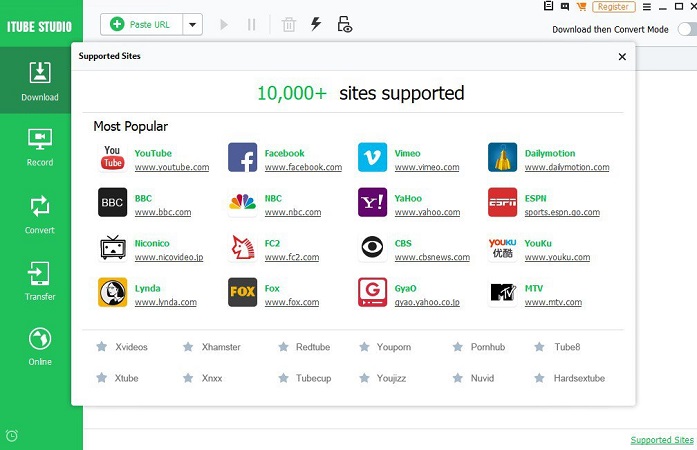Click the NBC peacock icon
697x450 pixels.
(242, 202)
